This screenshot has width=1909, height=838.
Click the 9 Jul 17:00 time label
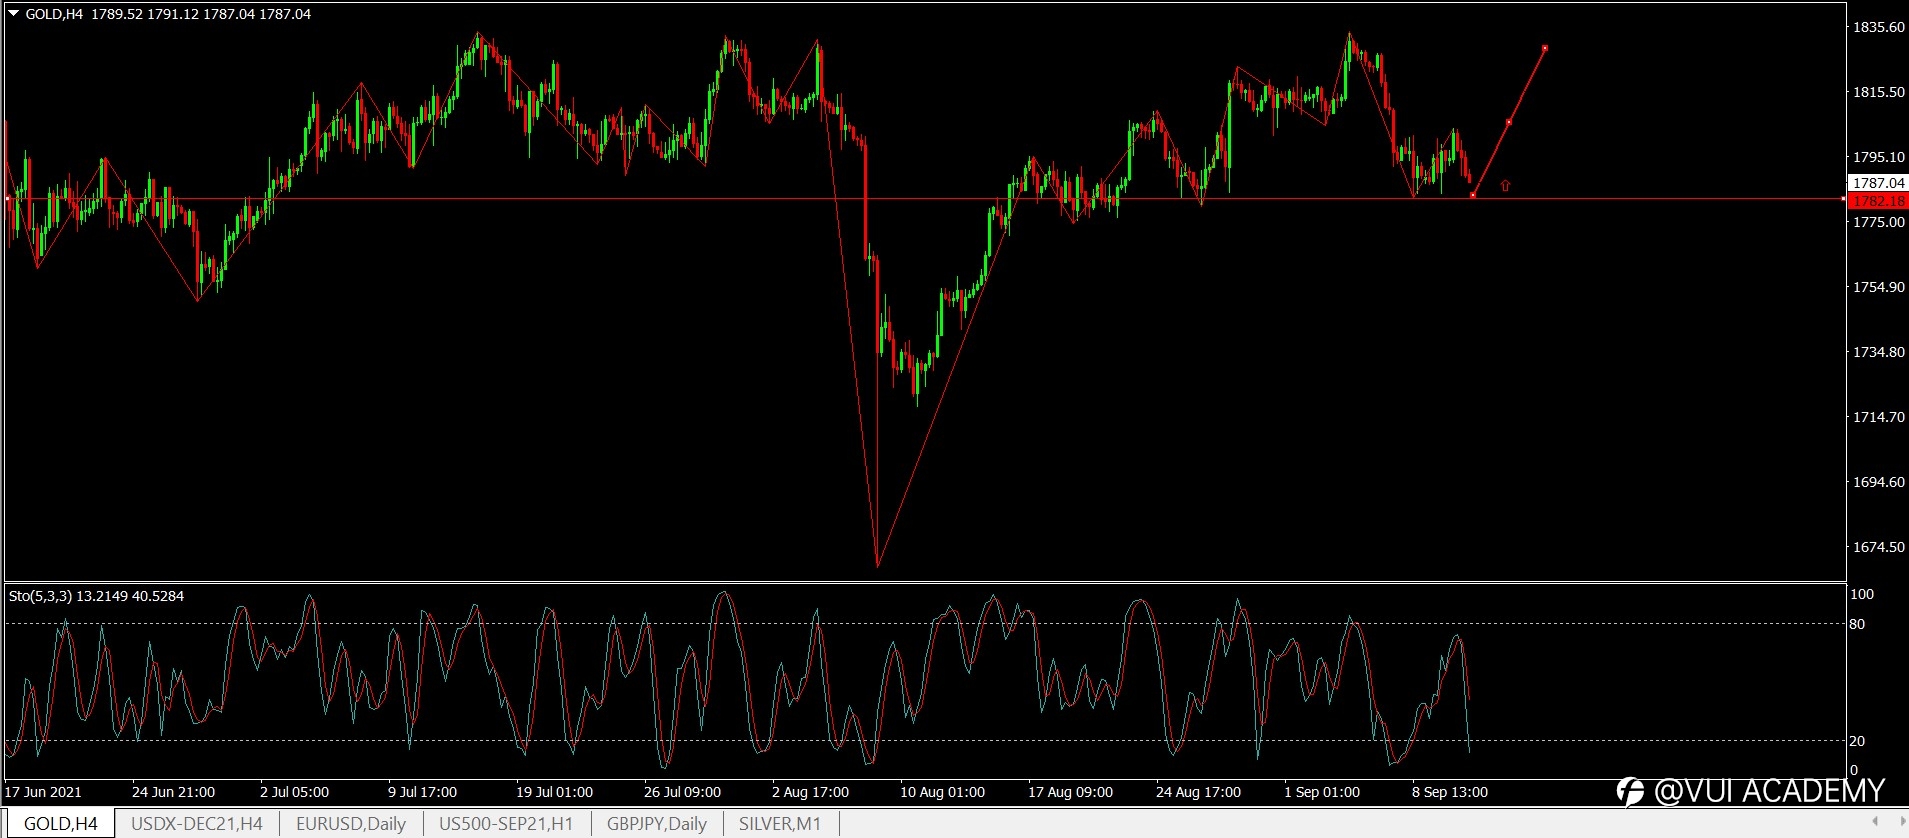pos(422,792)
